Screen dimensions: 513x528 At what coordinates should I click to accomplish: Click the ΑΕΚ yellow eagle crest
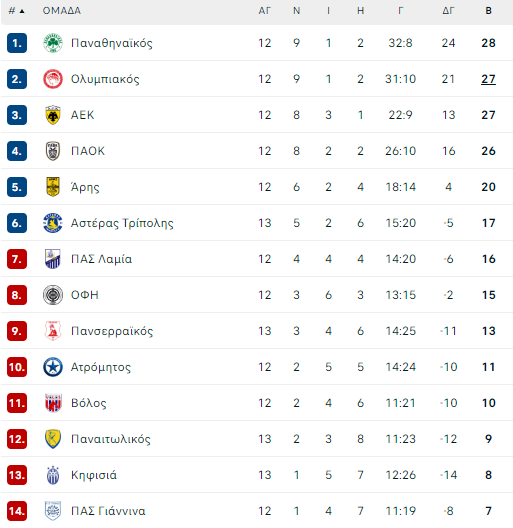53,115
